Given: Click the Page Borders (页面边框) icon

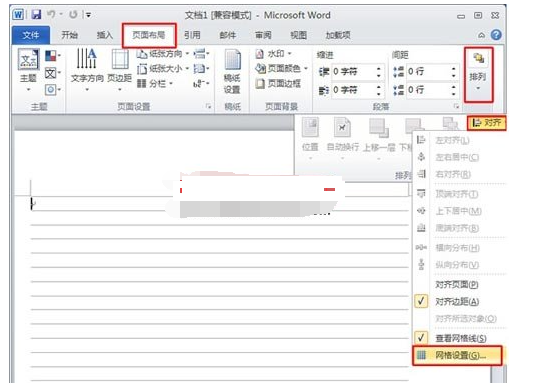Looking at the screenshot, I should point(278,84).
